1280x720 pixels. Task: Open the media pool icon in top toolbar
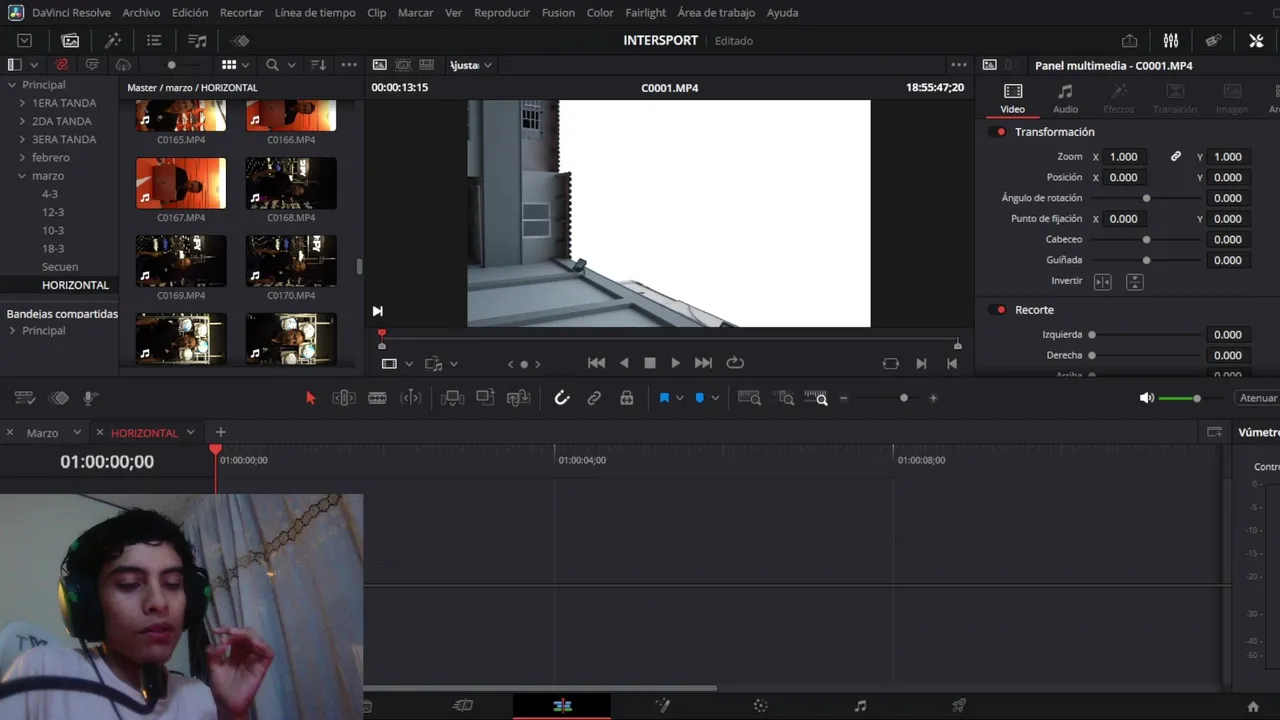70,40
